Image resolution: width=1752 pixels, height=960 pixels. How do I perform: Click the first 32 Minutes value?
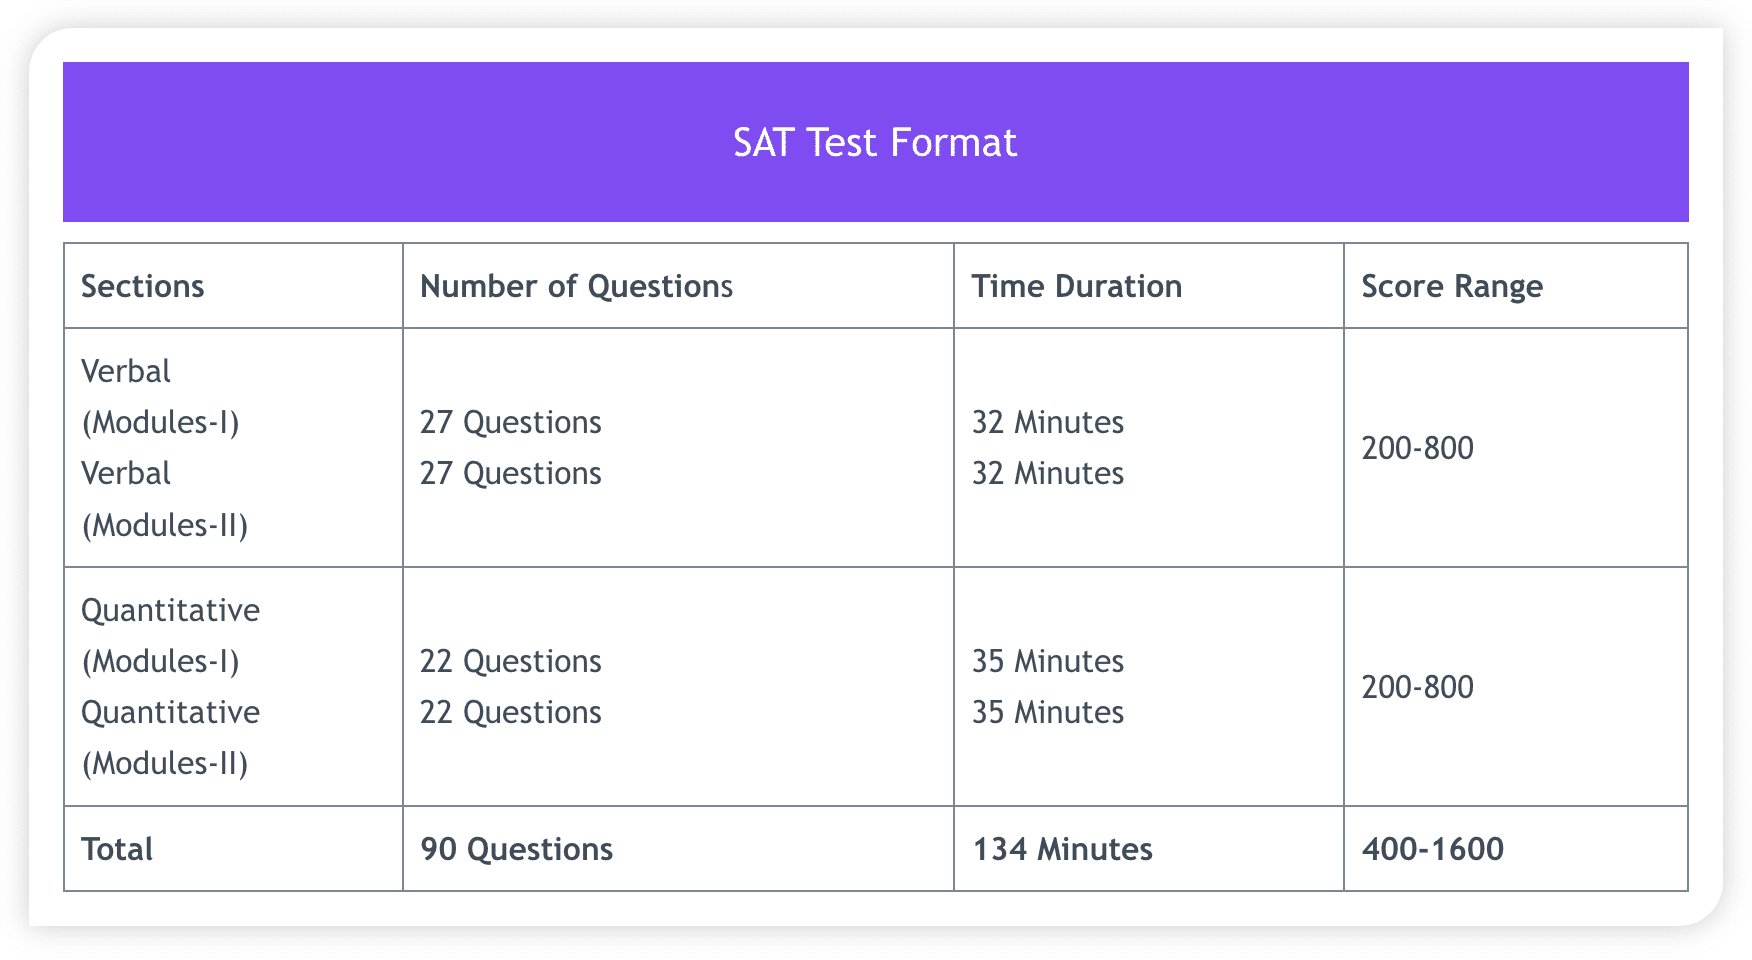[1047, 422]
